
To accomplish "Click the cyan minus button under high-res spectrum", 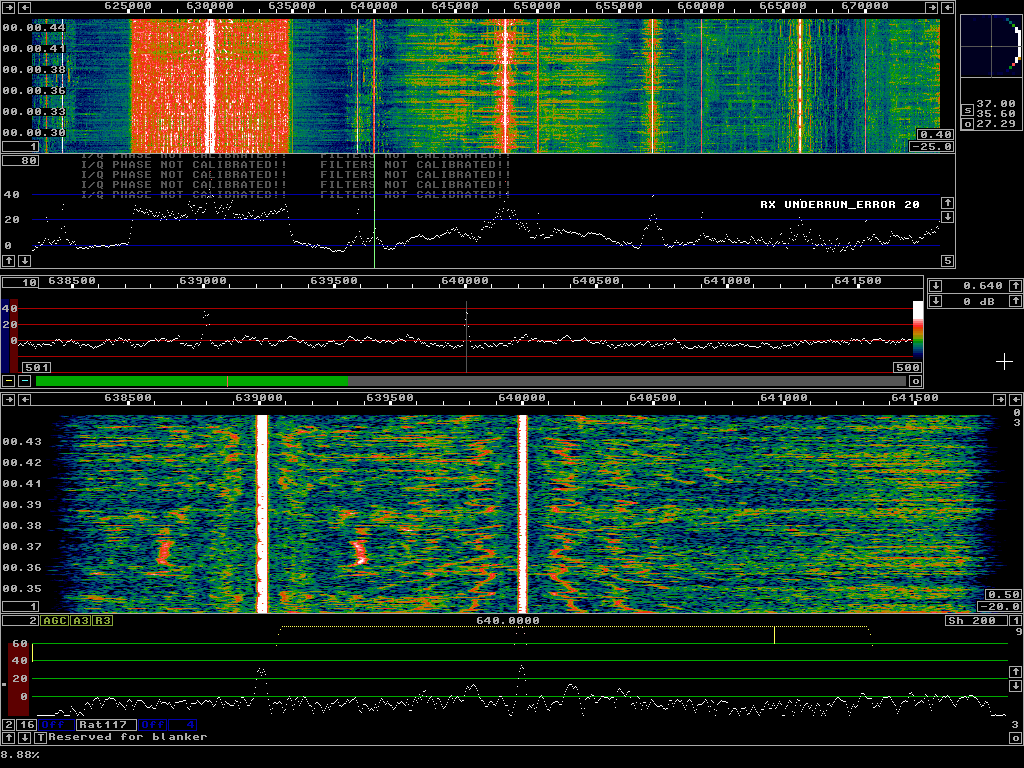I will coord(25,381).
